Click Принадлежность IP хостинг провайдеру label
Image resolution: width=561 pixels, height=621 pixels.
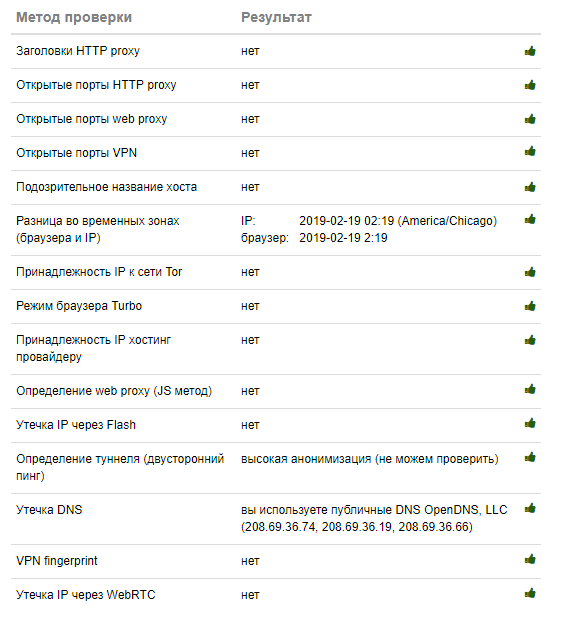pos(93,349)
